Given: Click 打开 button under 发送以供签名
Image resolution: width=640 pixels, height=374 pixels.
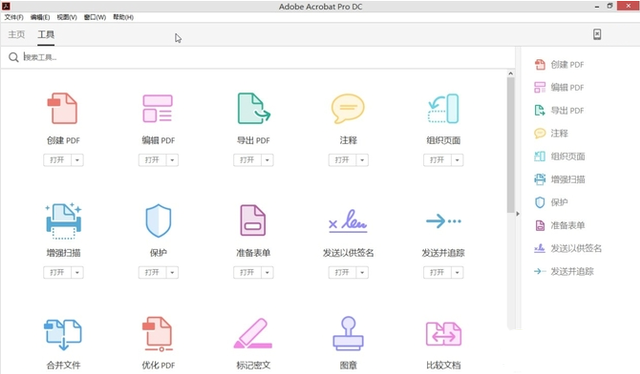Looking at the screenshot, I should pos(342,272).
